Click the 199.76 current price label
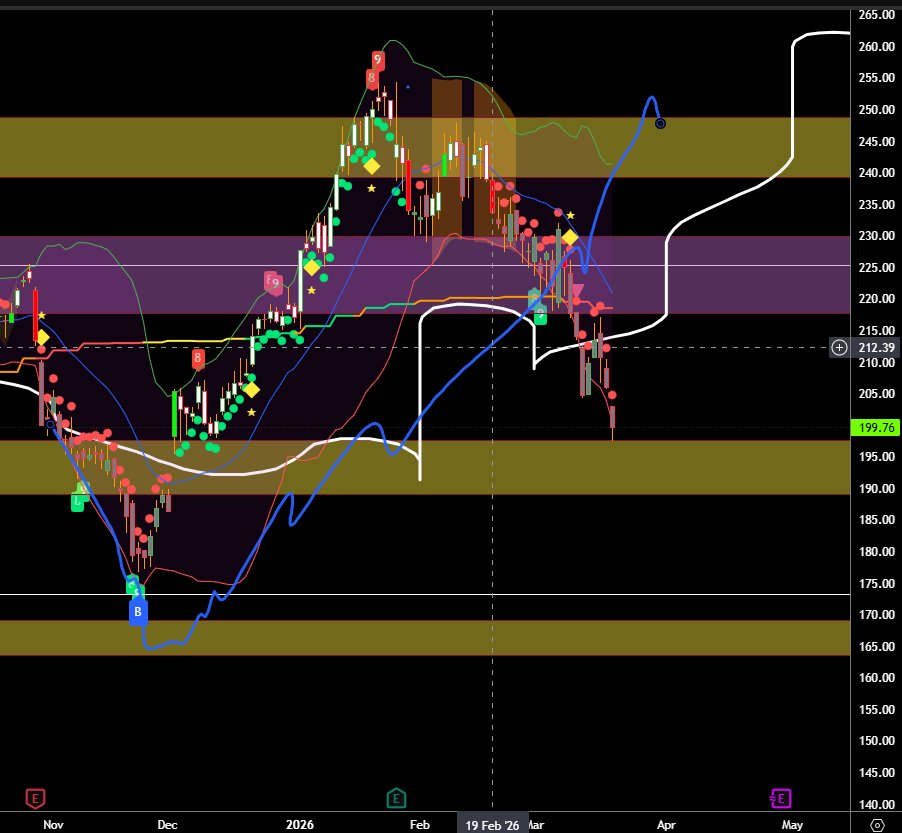Image resolution: width=902 pixels, height=833 pixels. pos(875,427)
